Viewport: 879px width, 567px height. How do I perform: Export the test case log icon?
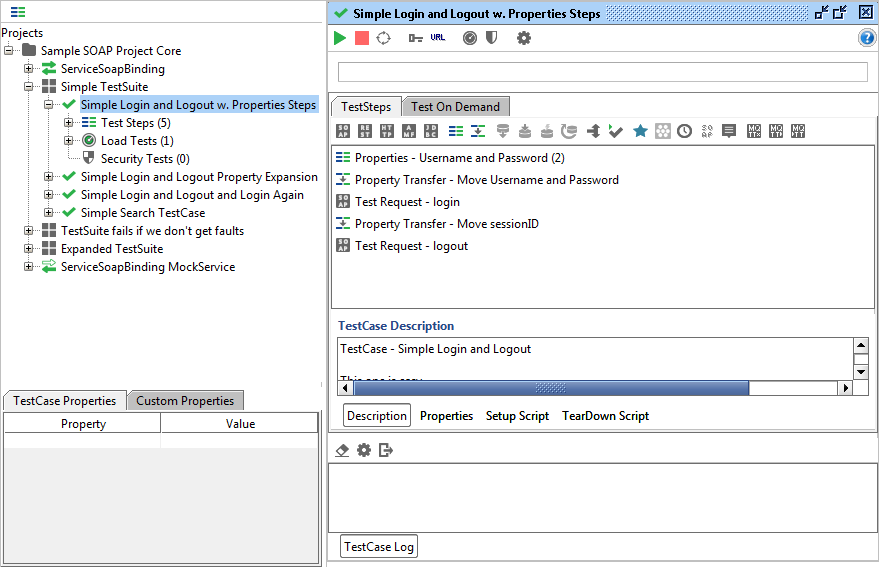[x=386, y=450]
